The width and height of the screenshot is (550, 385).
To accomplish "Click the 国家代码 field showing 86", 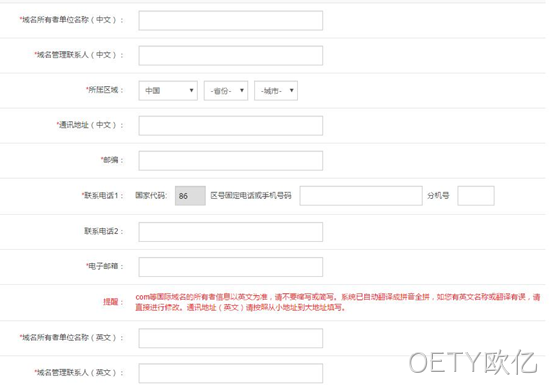I will pos(190,196).
